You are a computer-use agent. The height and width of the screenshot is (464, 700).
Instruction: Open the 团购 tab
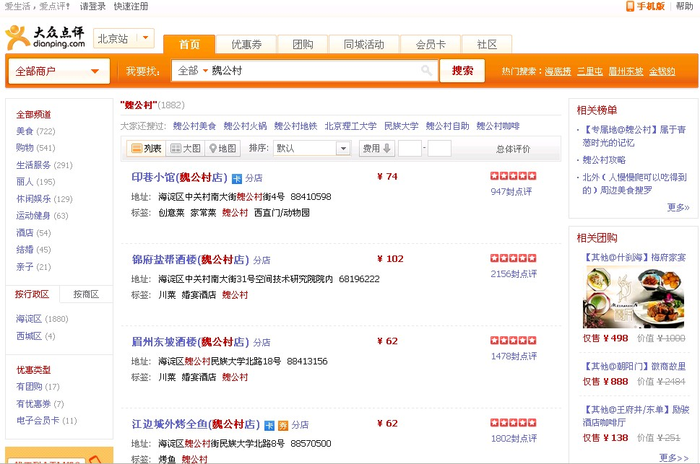(303, 44)
